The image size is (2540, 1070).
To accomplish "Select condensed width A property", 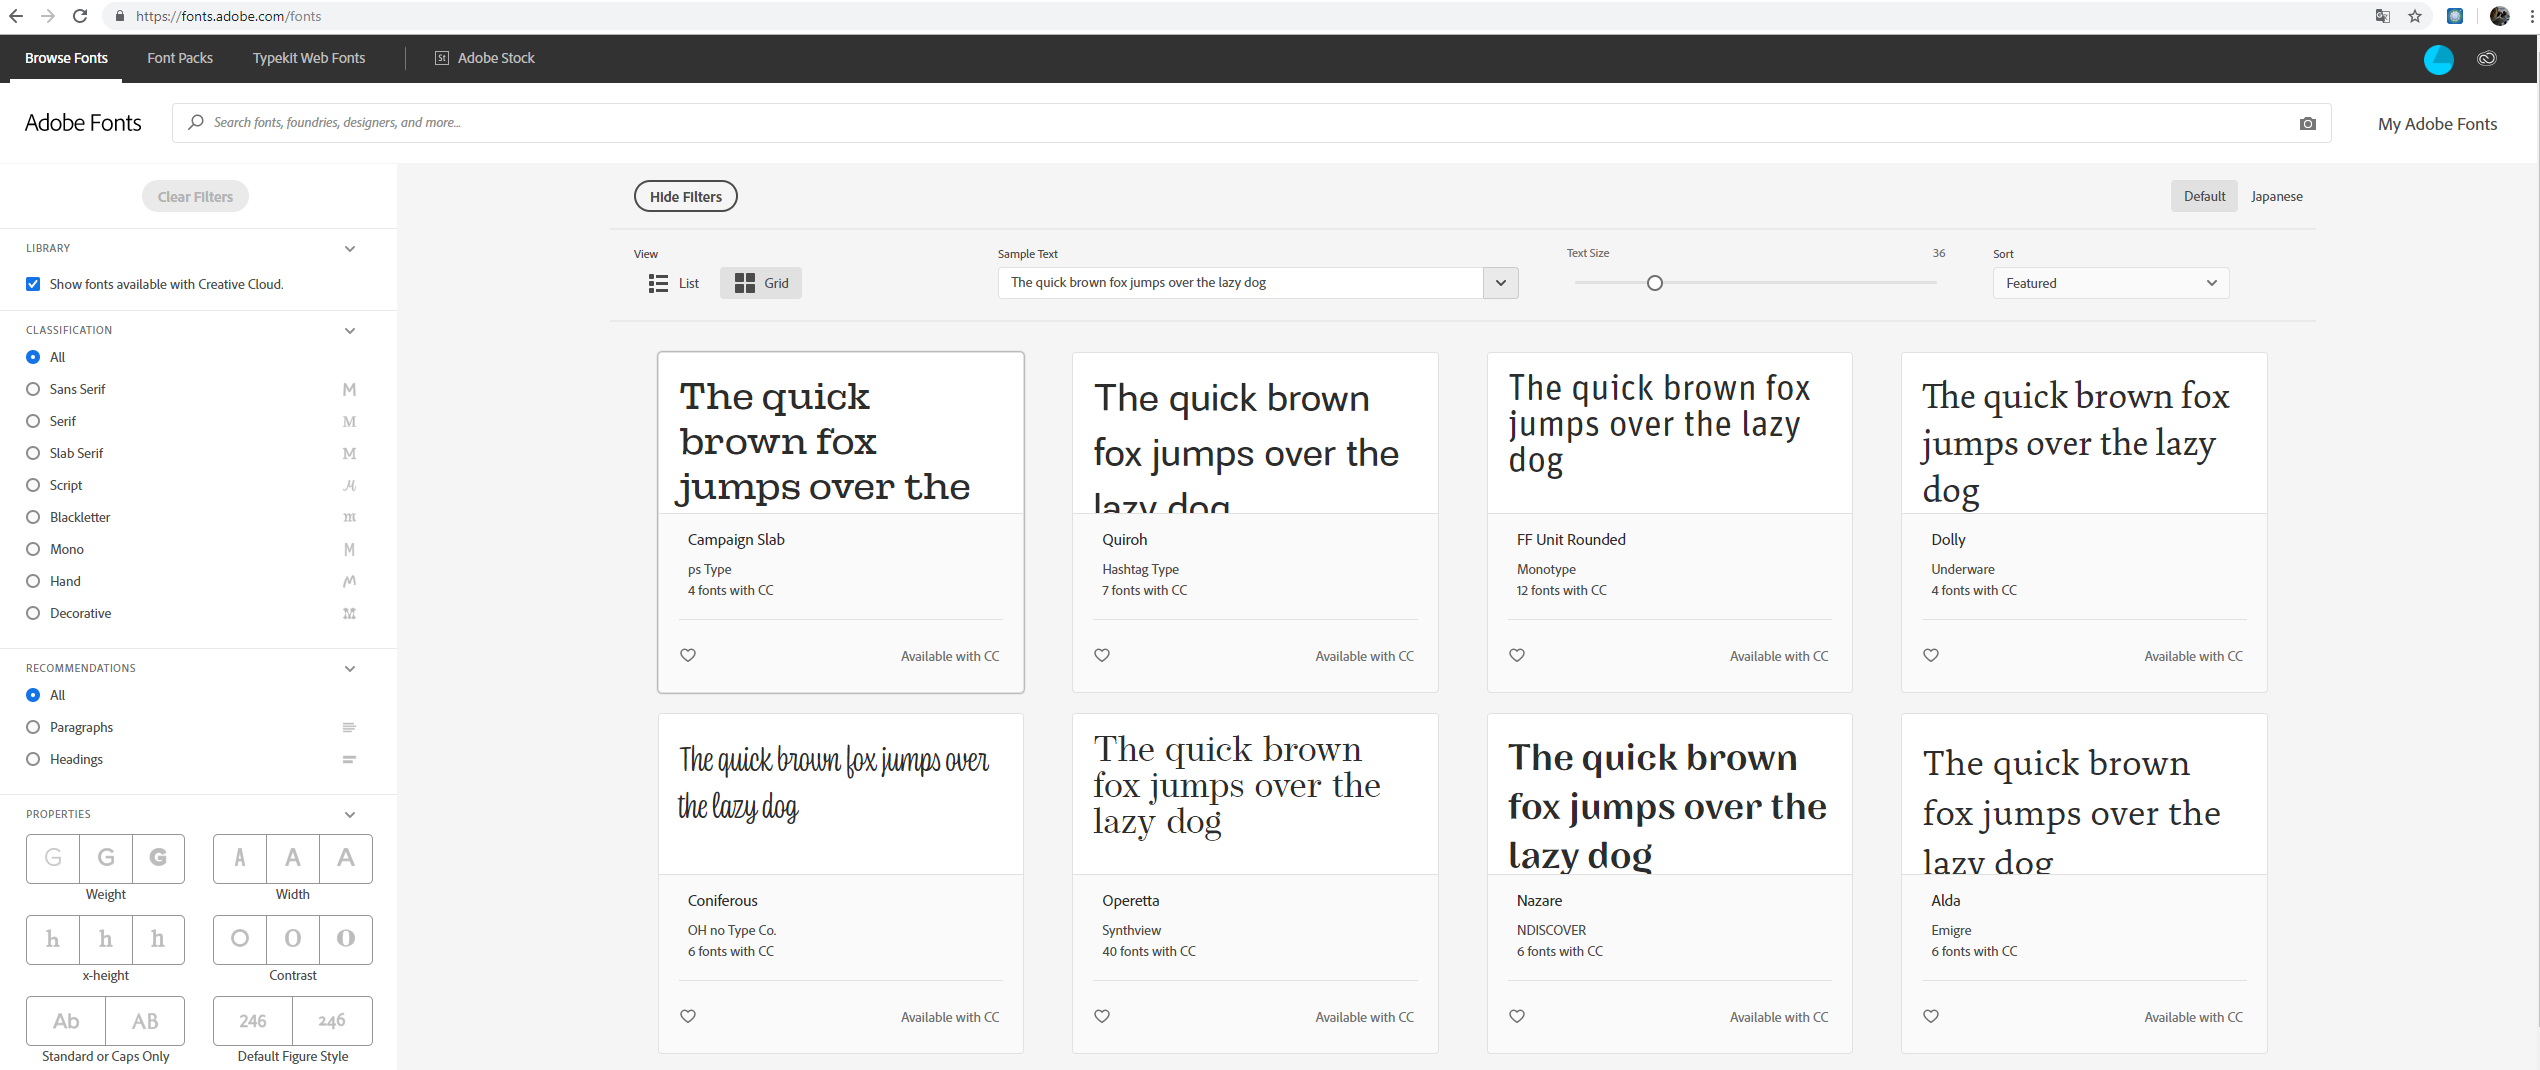I will 240,858.
